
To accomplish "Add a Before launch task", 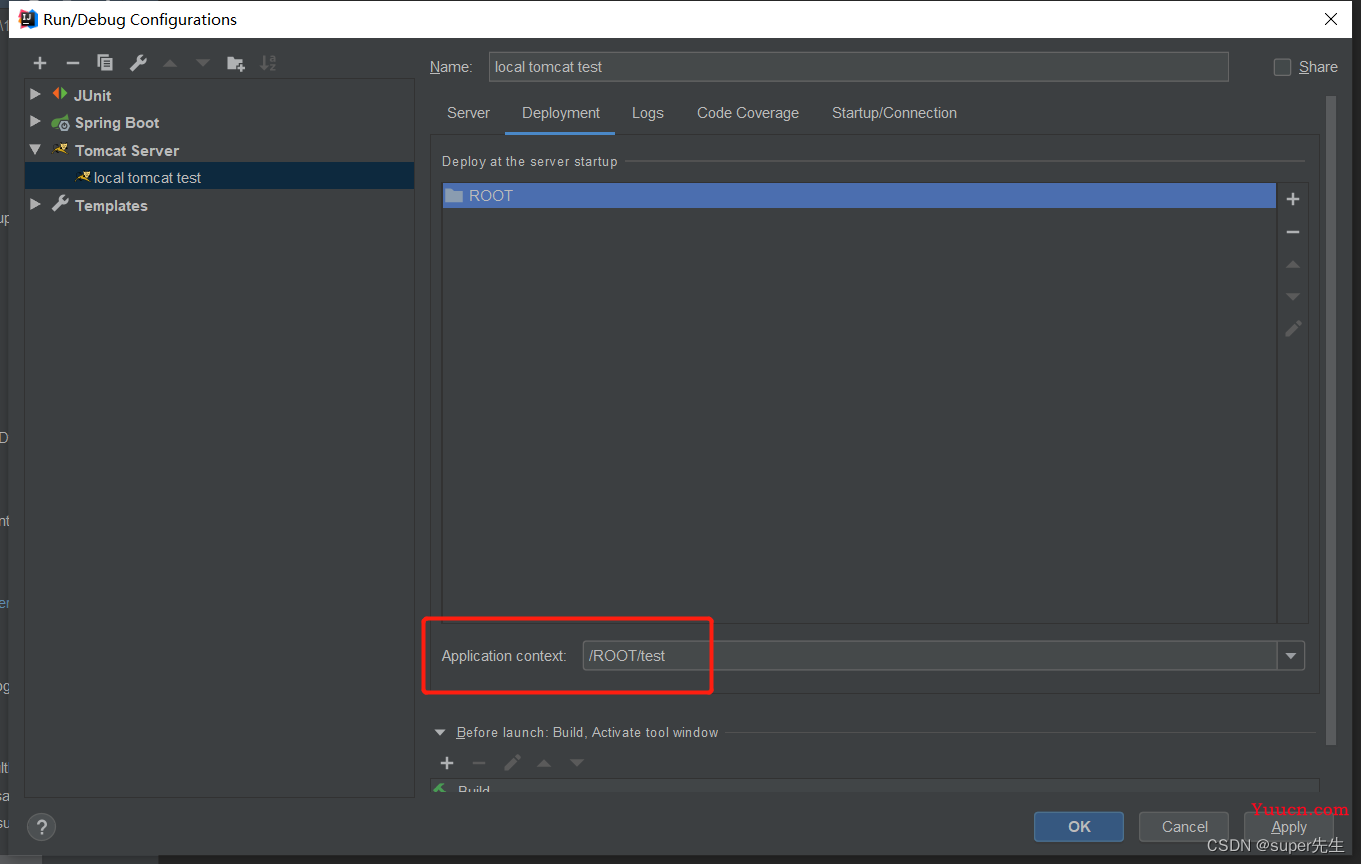I will pyautogui.click(x=447, y=763).
